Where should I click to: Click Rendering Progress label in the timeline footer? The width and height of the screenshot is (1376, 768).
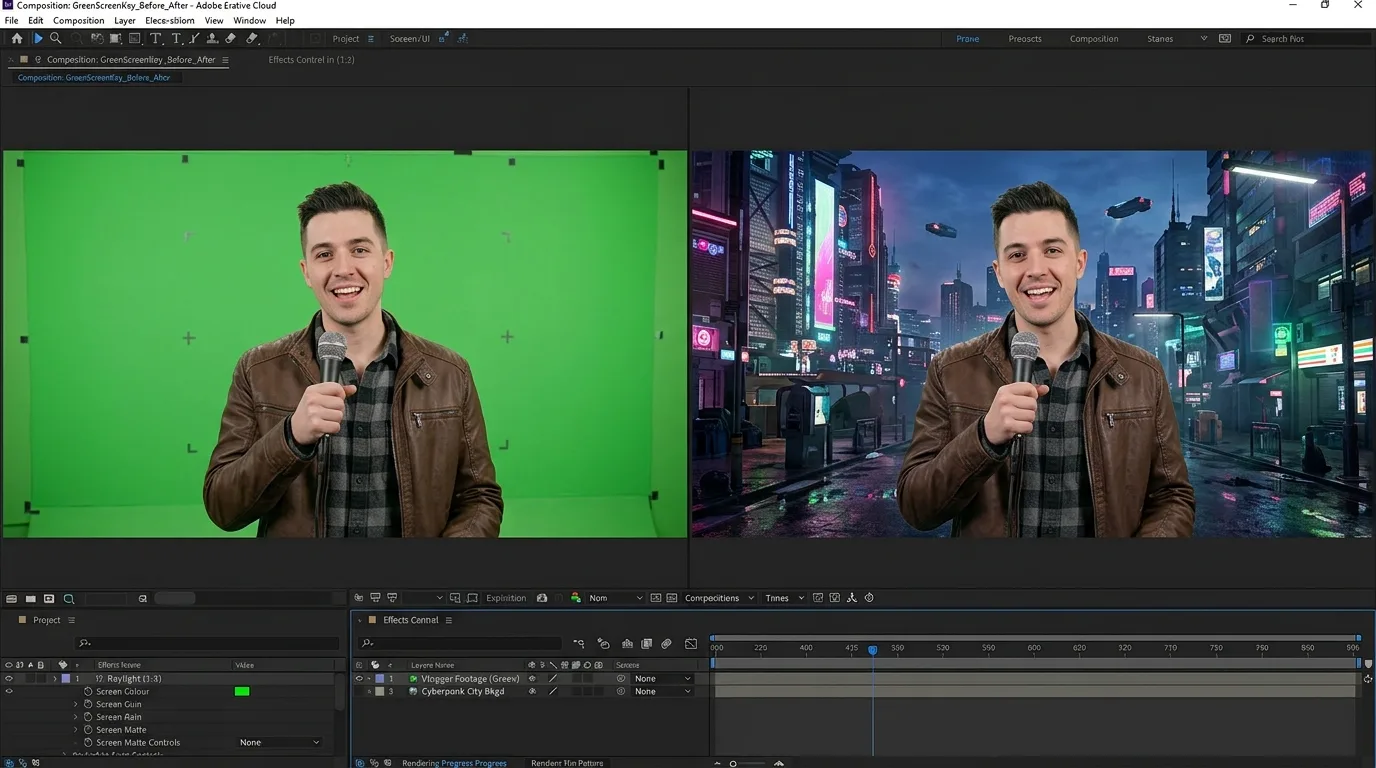point(454,763)
